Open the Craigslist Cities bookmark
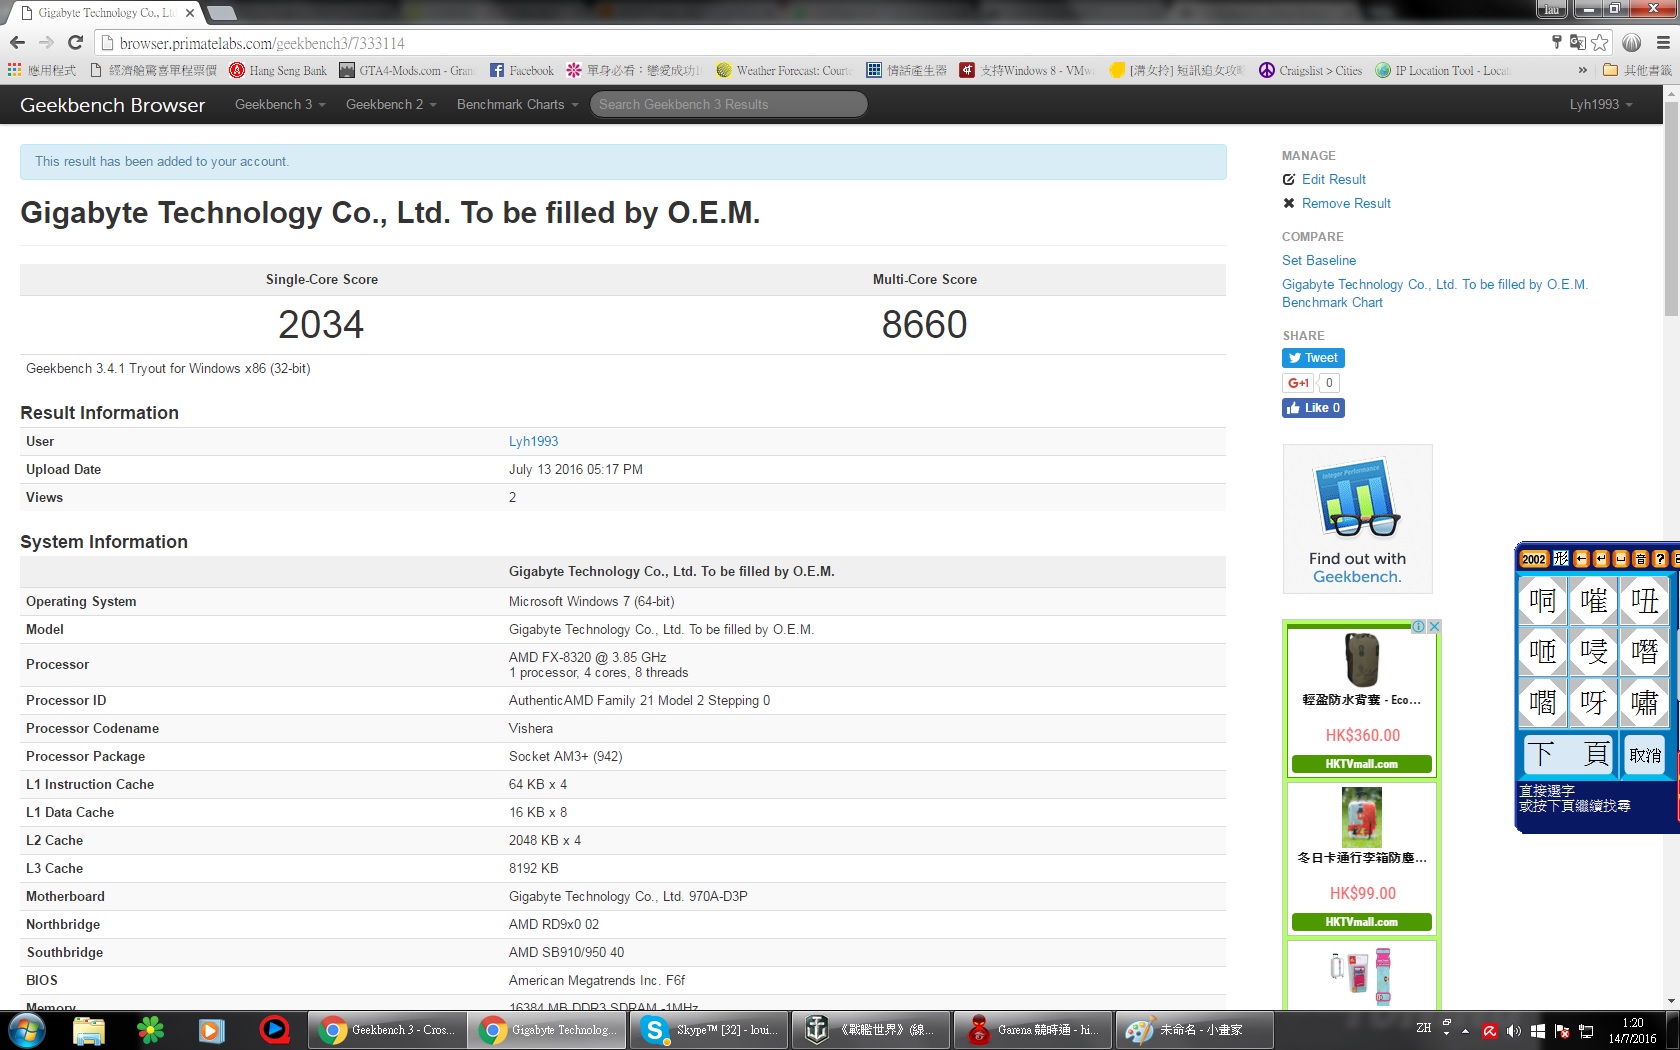 coord(1310,70)
